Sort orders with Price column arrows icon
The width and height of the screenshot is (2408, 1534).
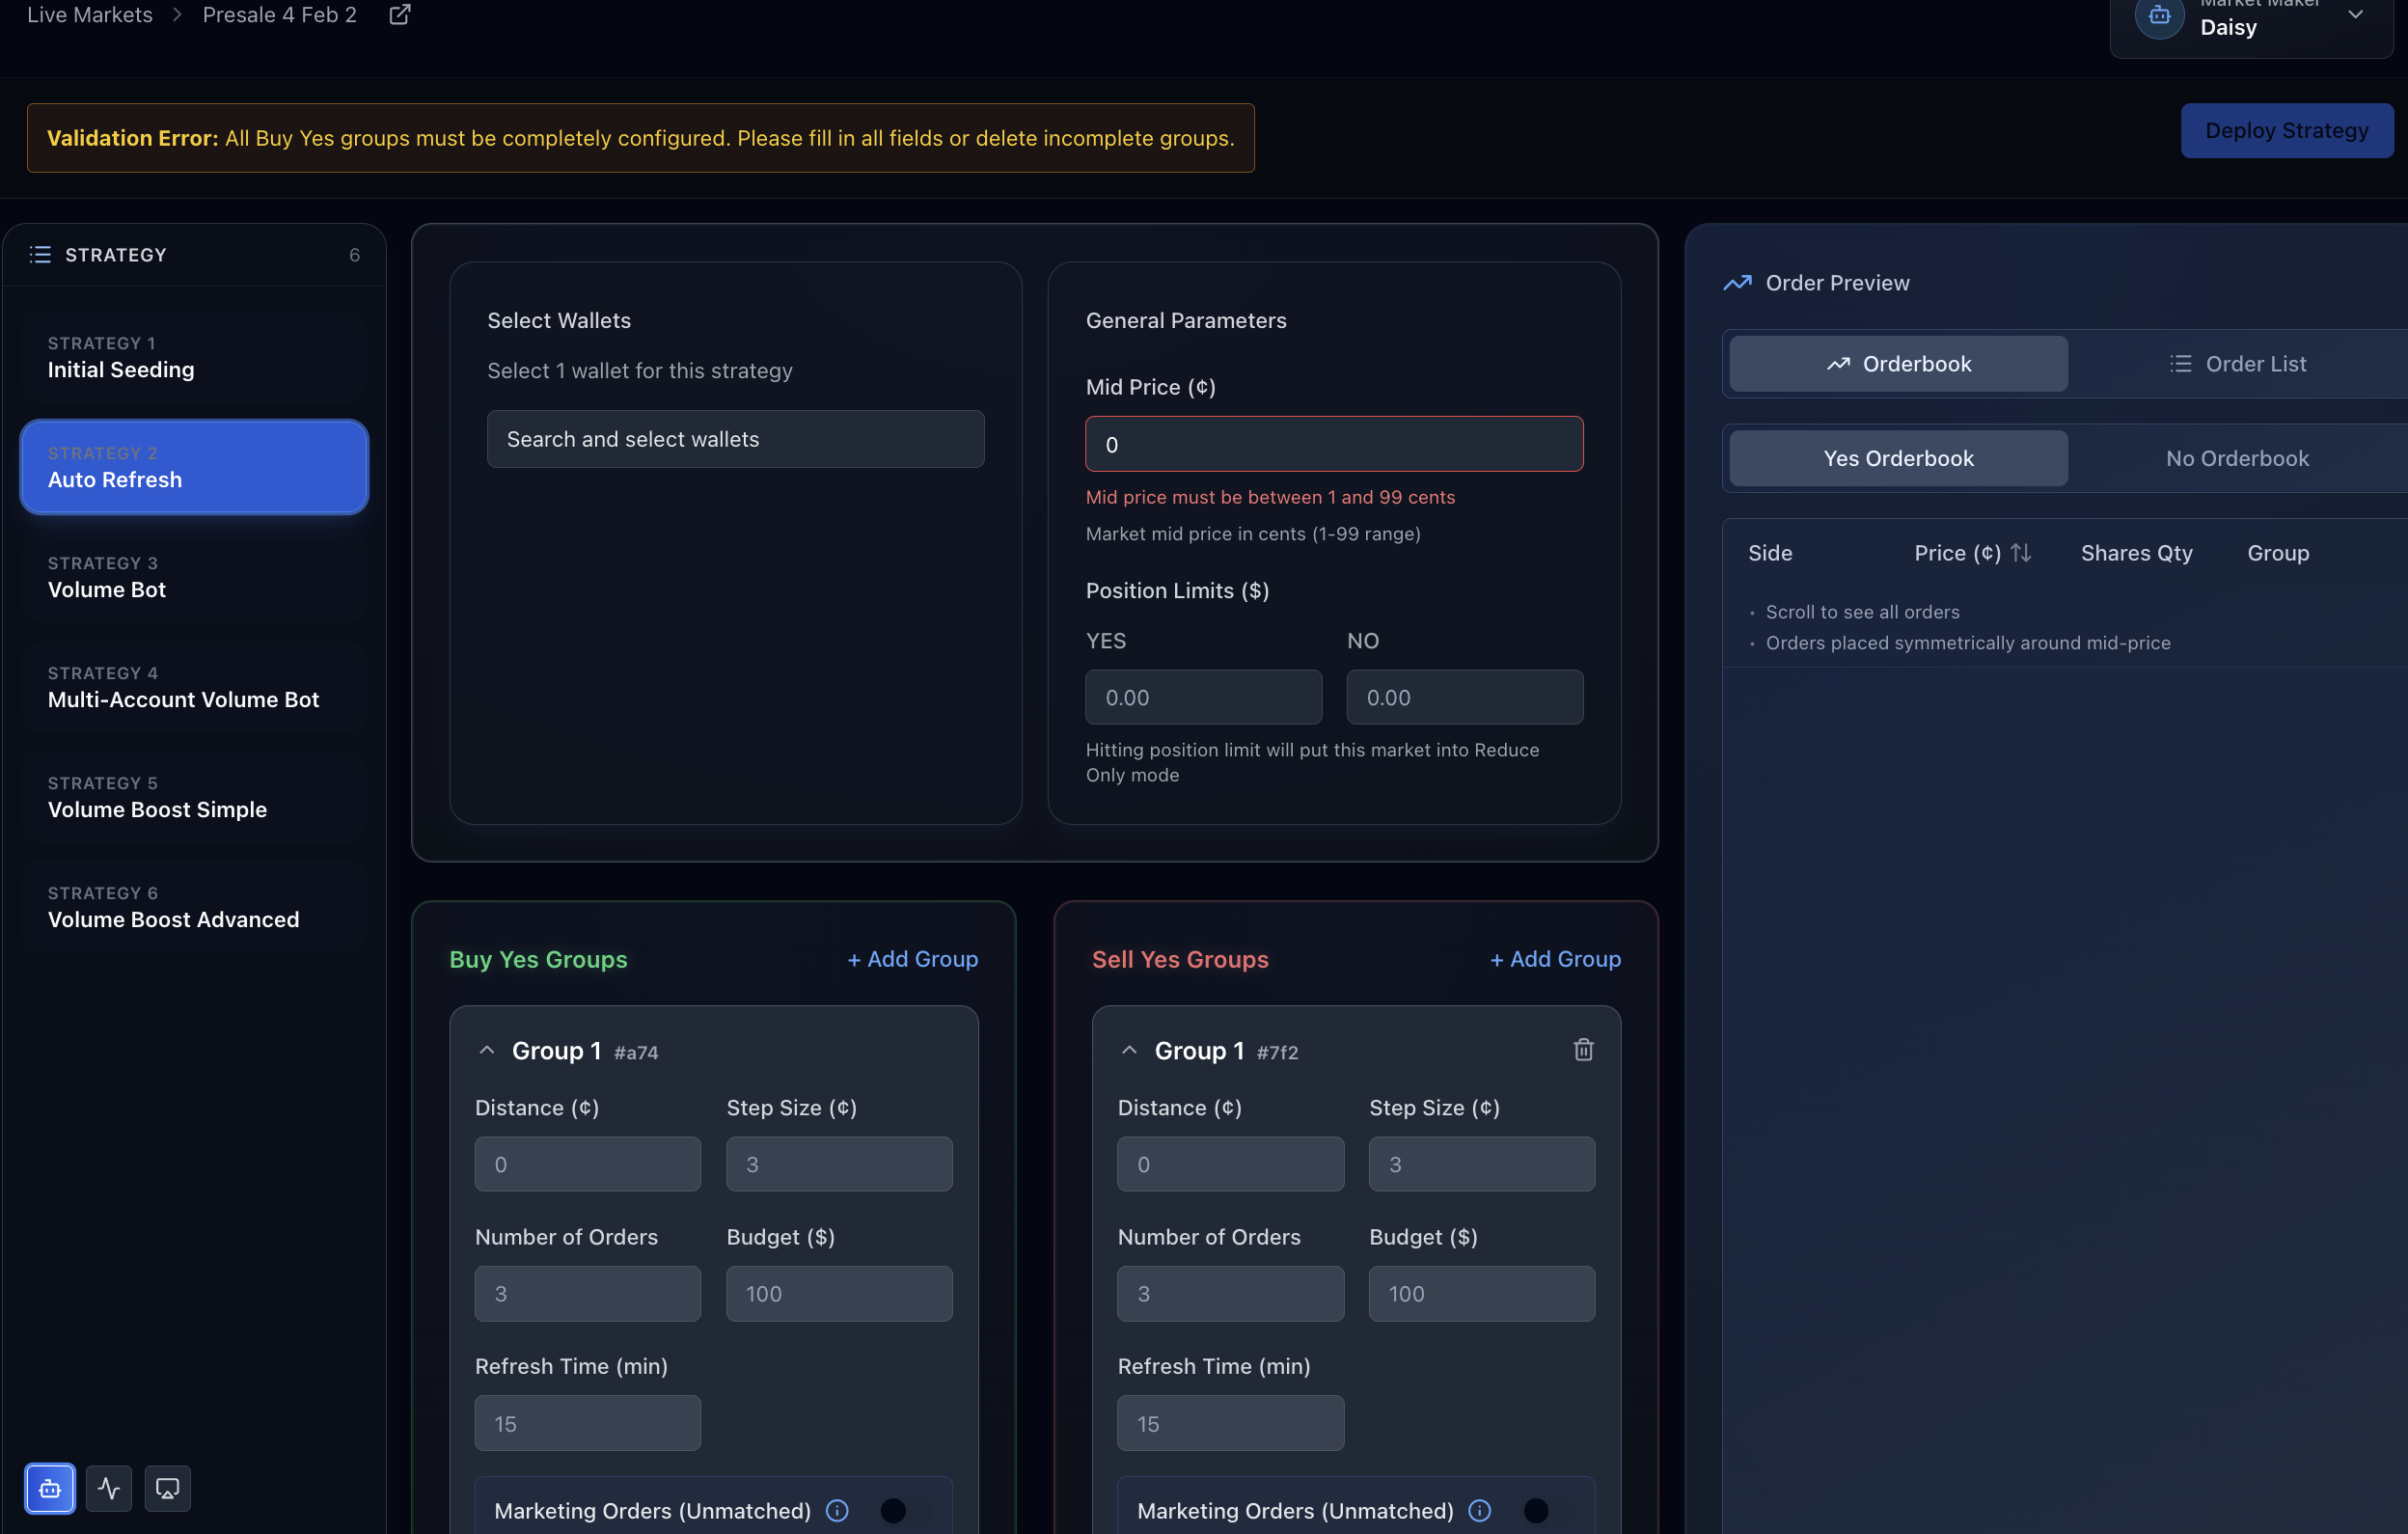[2021, 553]
